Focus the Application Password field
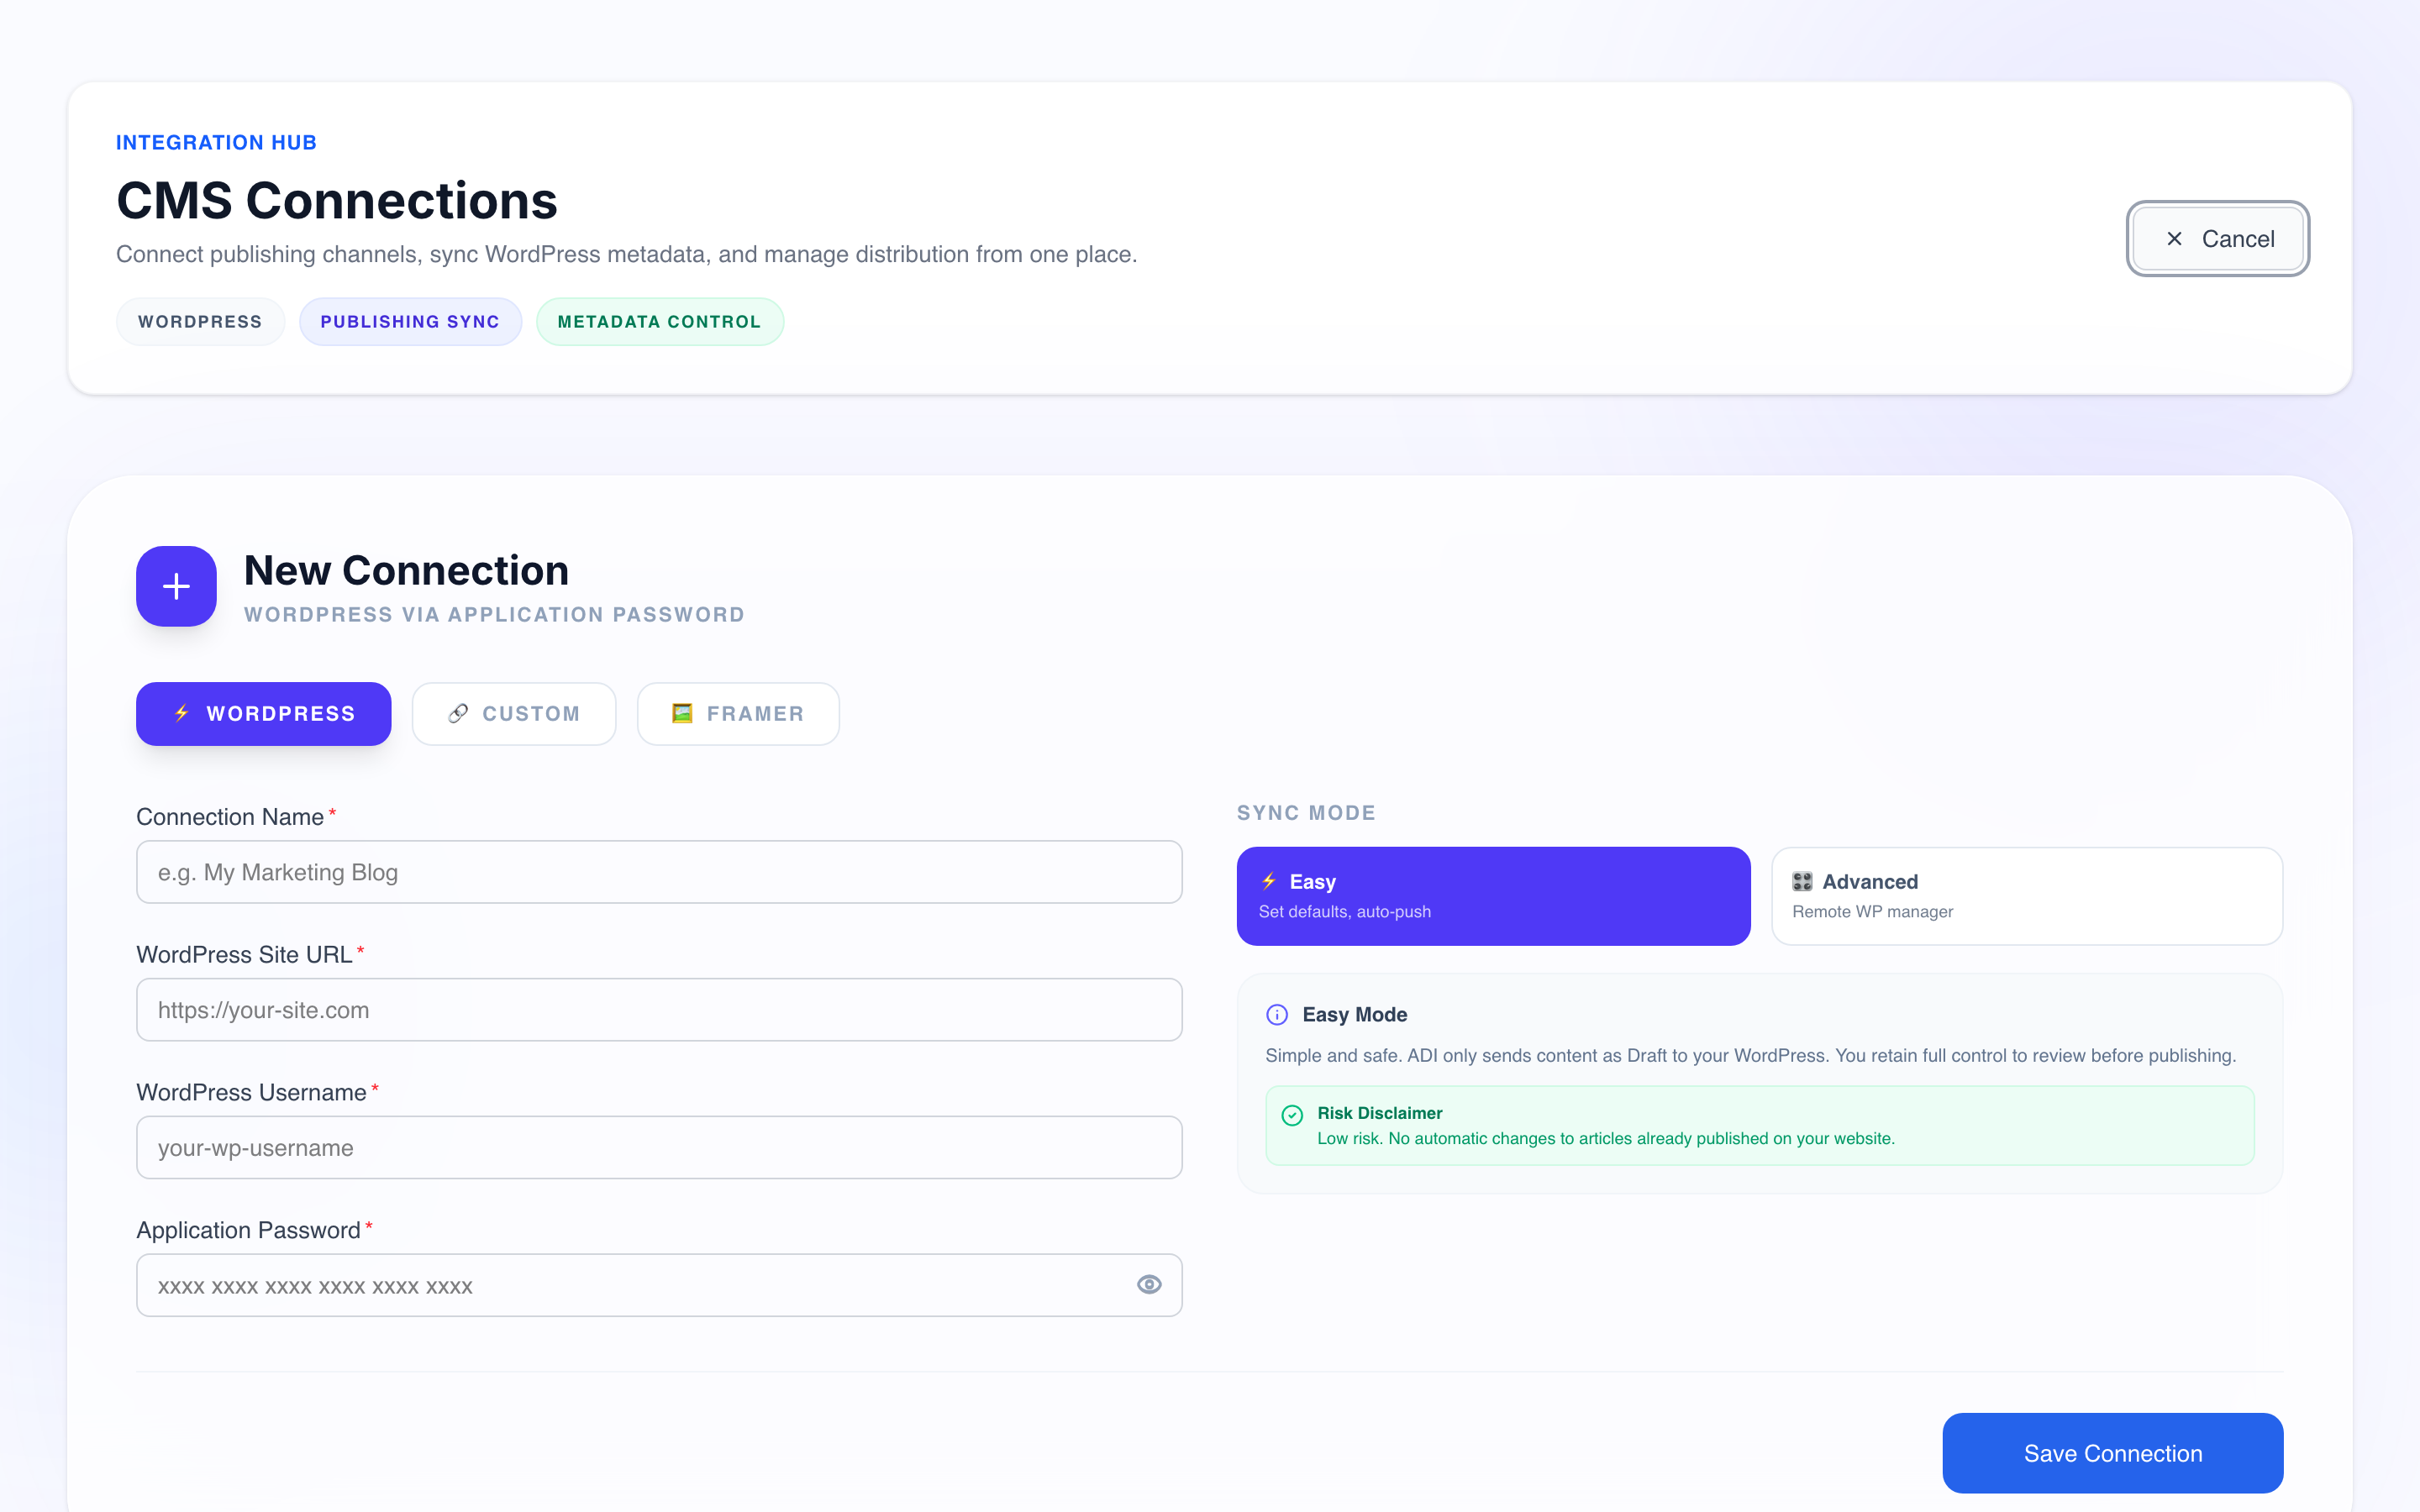 659,1285
